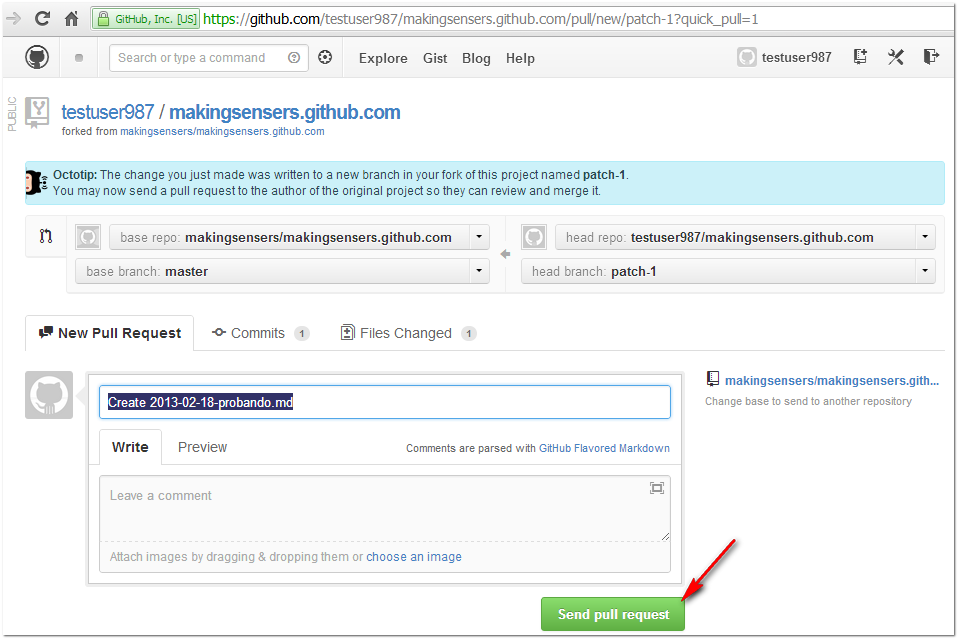Image resolution: width=958 pixels, height=639 pixels.
Task: Click the browser reload button
Action: [42, 18]
